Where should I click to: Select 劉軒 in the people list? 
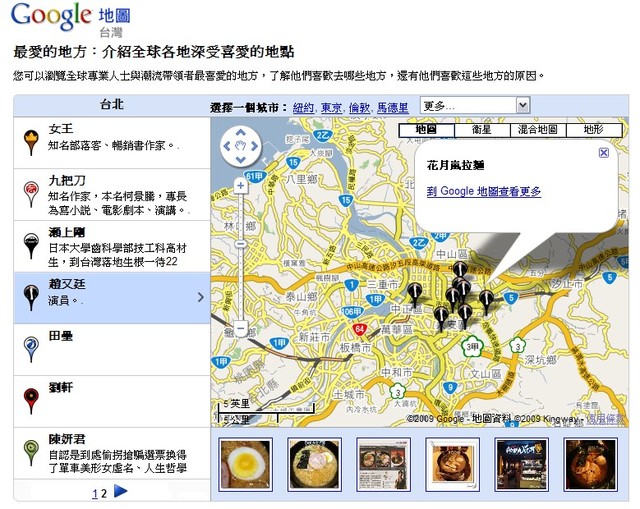112,402
